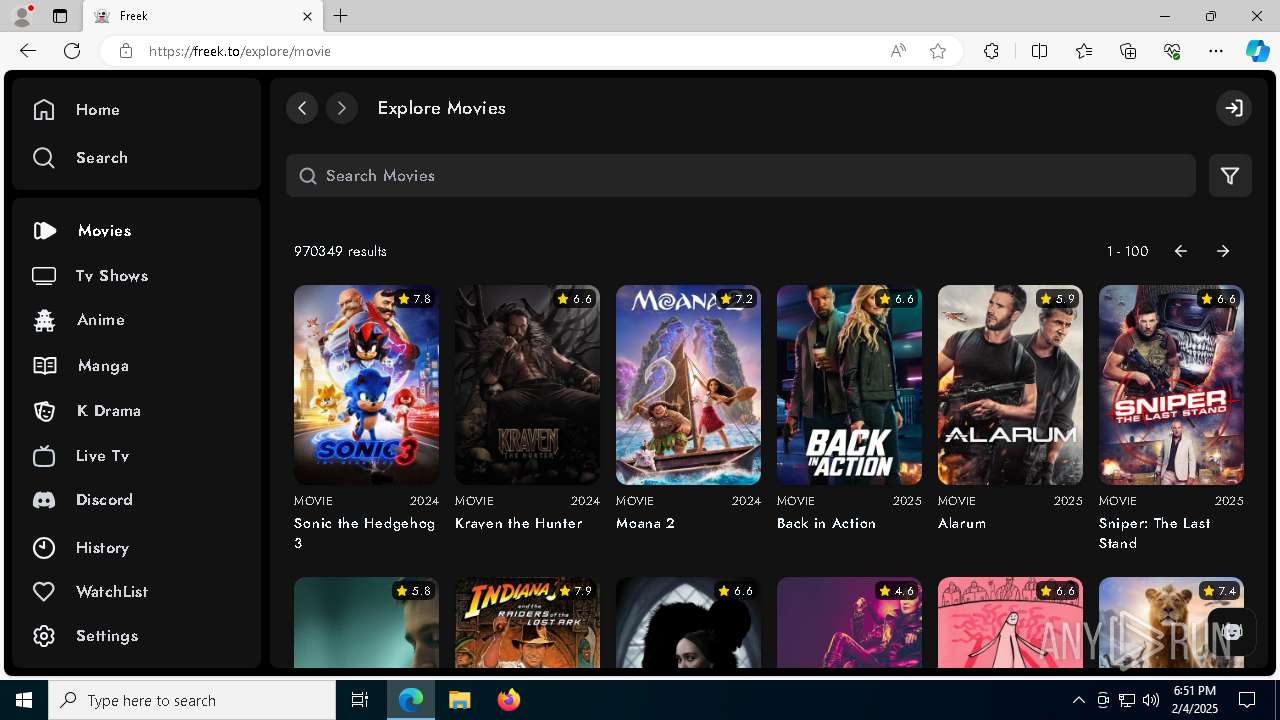Open the Live Tv section

81,456
